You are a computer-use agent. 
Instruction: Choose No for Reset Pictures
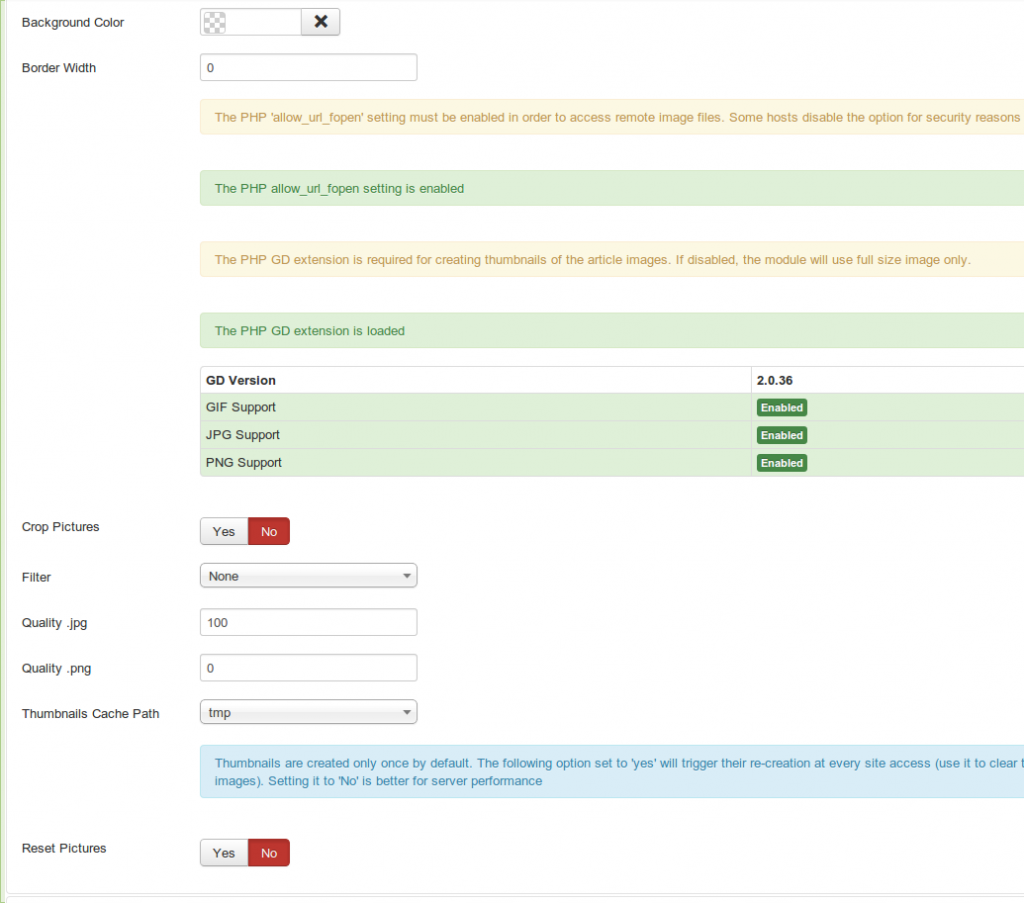[x=269, y=853]
